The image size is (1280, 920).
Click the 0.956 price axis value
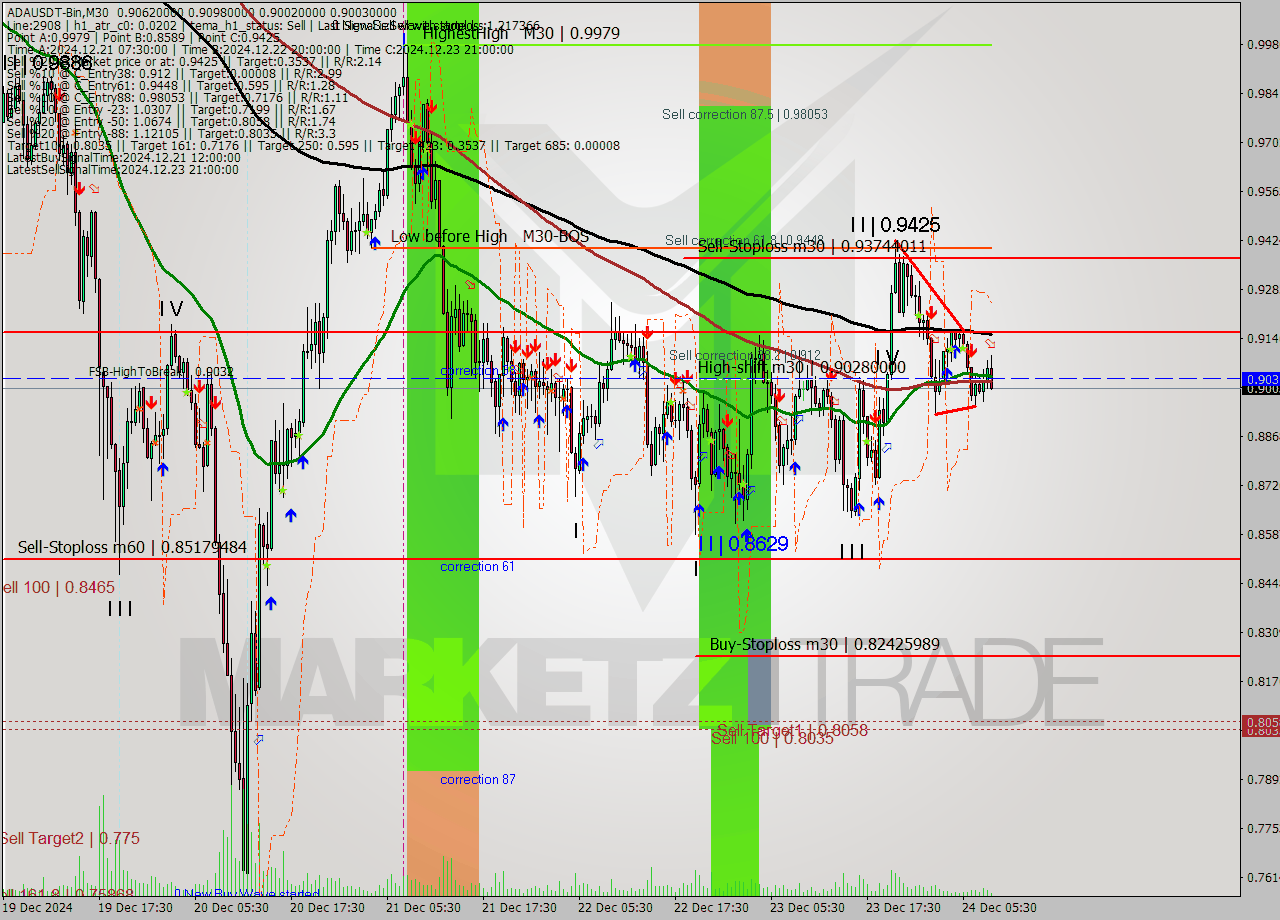click(1262, 191)
